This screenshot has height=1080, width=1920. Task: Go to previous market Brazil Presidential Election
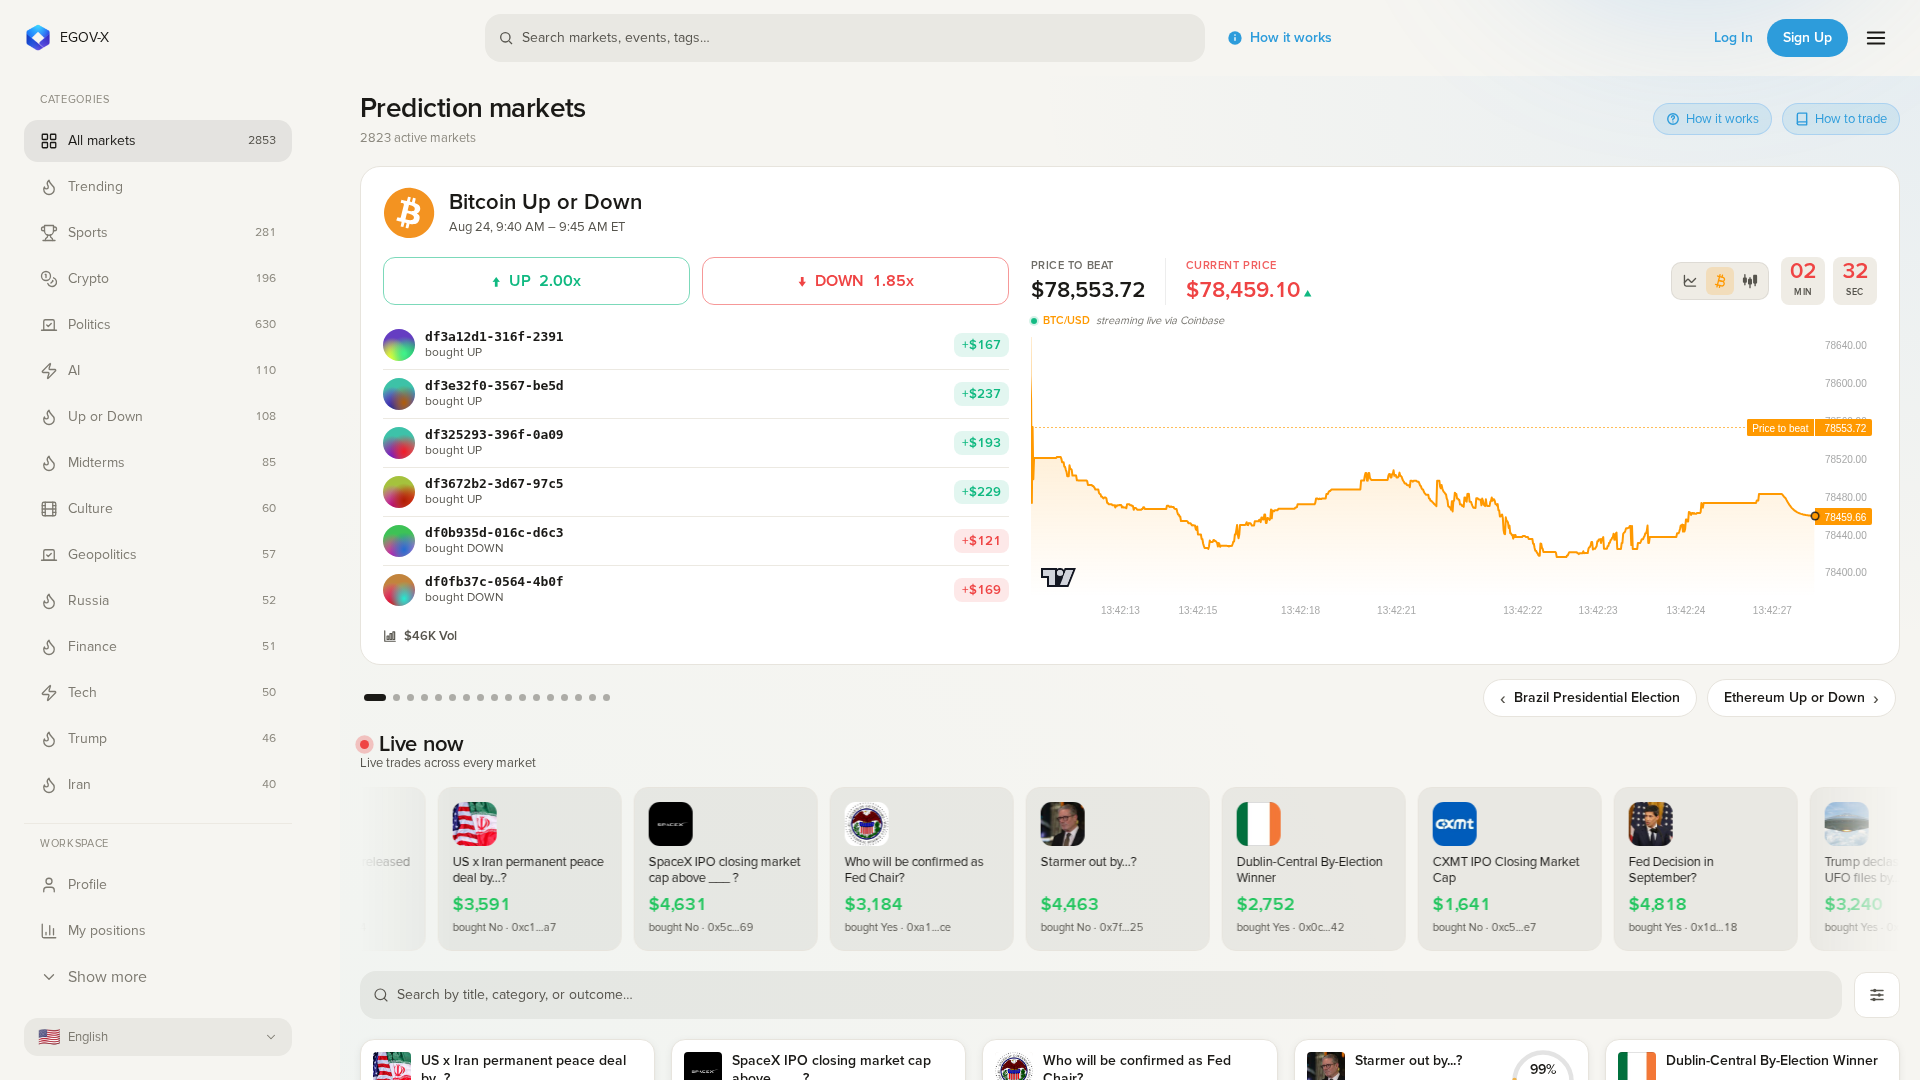[1590, 698]
